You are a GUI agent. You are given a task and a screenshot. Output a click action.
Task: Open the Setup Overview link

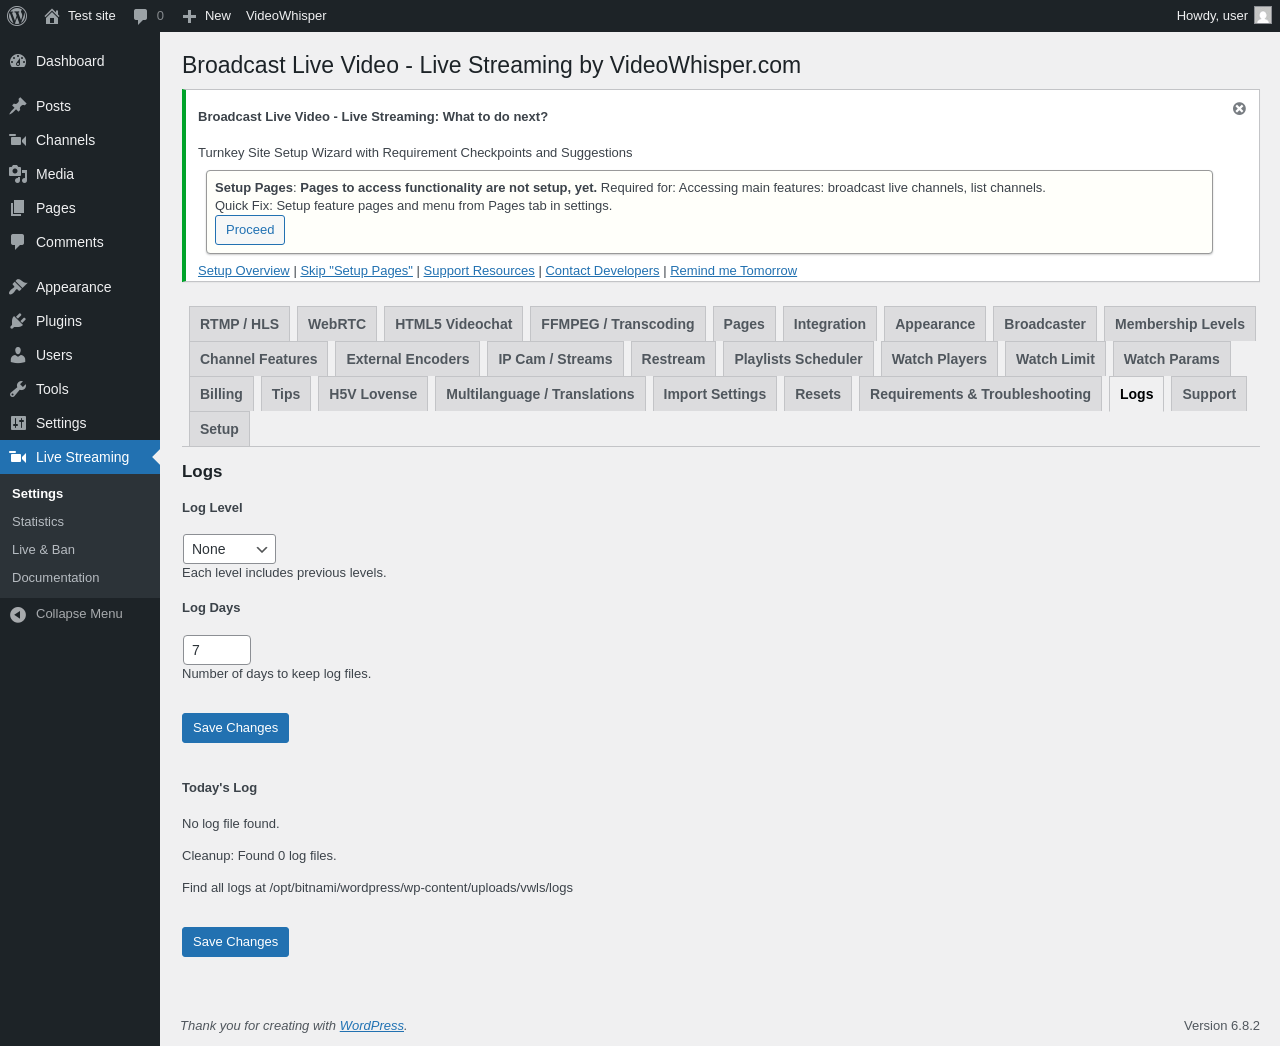click(x=244, y=271)
